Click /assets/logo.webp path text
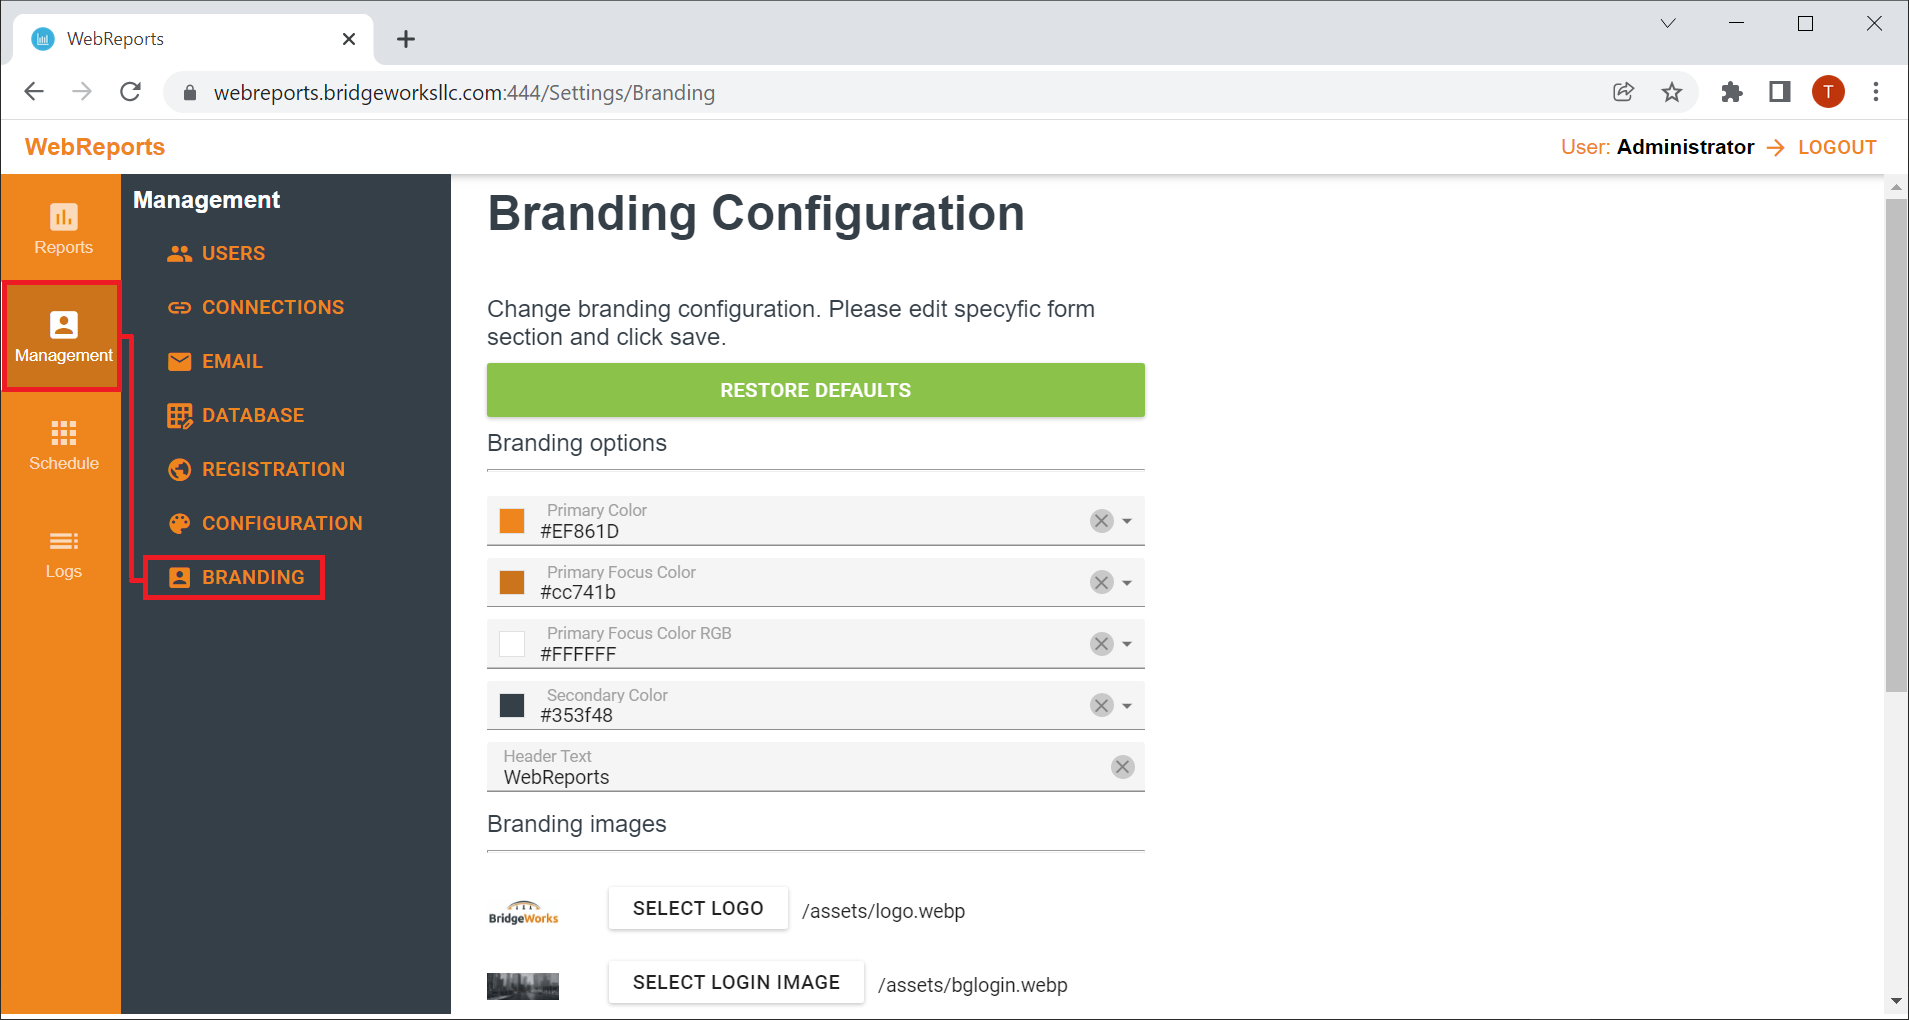 883,911
